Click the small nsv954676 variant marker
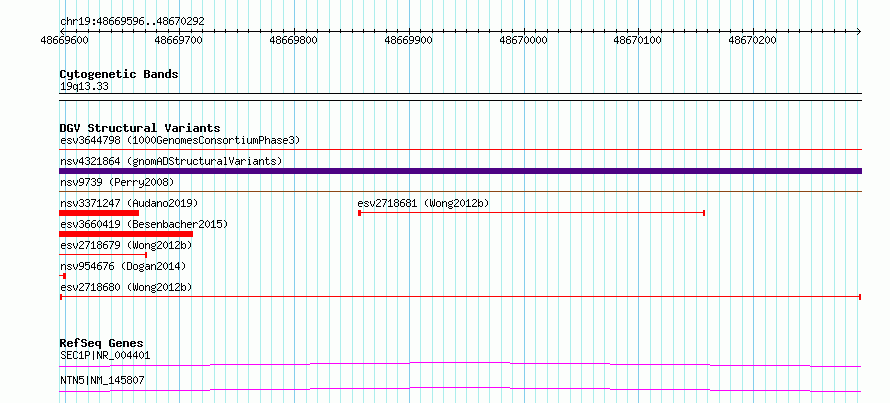Image resolution: width=890 pixels, height=403 pixels. tap(62, 276)
